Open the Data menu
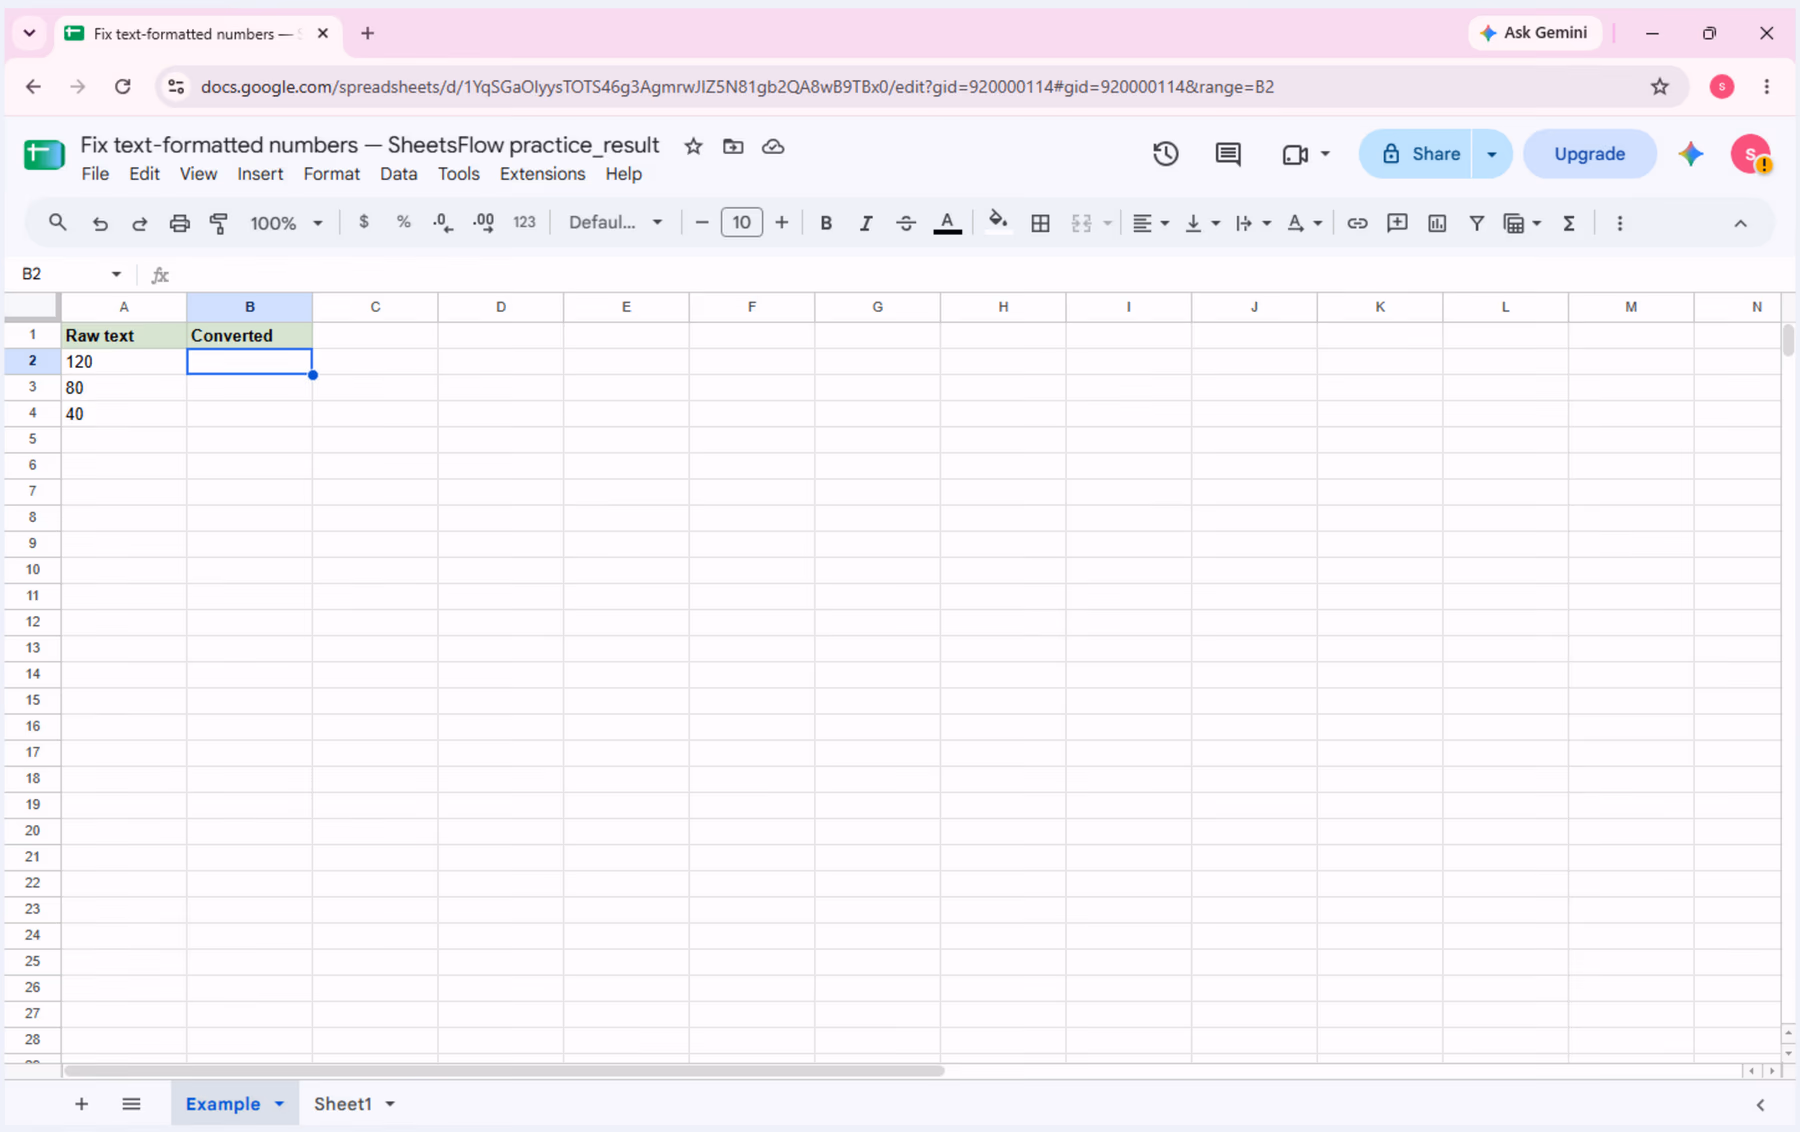The image size is (1800, 1132). 398,174
